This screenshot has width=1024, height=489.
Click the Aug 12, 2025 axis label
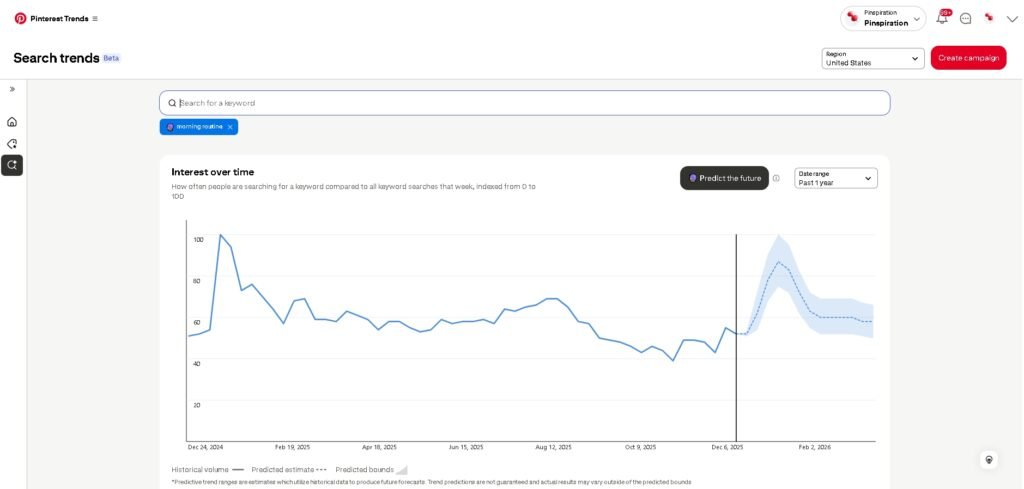[x=553, y=448]
